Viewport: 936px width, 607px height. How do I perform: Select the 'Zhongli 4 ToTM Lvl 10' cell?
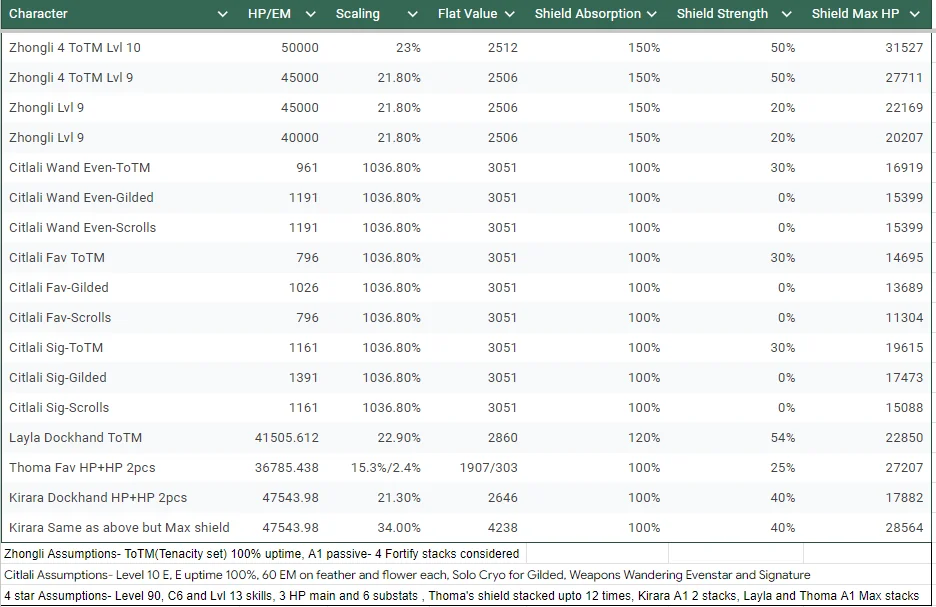click(75, 48)
